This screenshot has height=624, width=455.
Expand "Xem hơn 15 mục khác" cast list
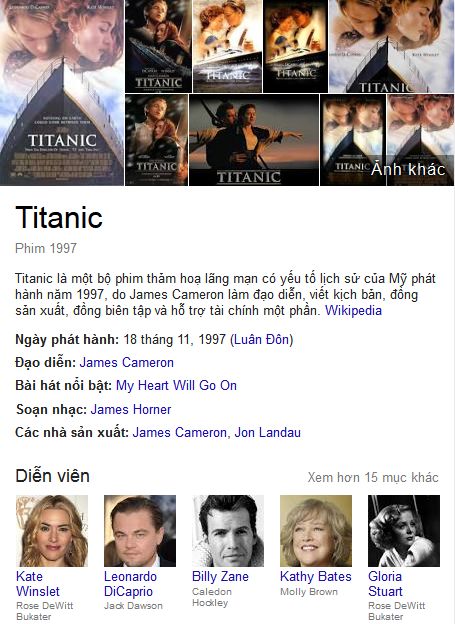click(x=373, y=477)
